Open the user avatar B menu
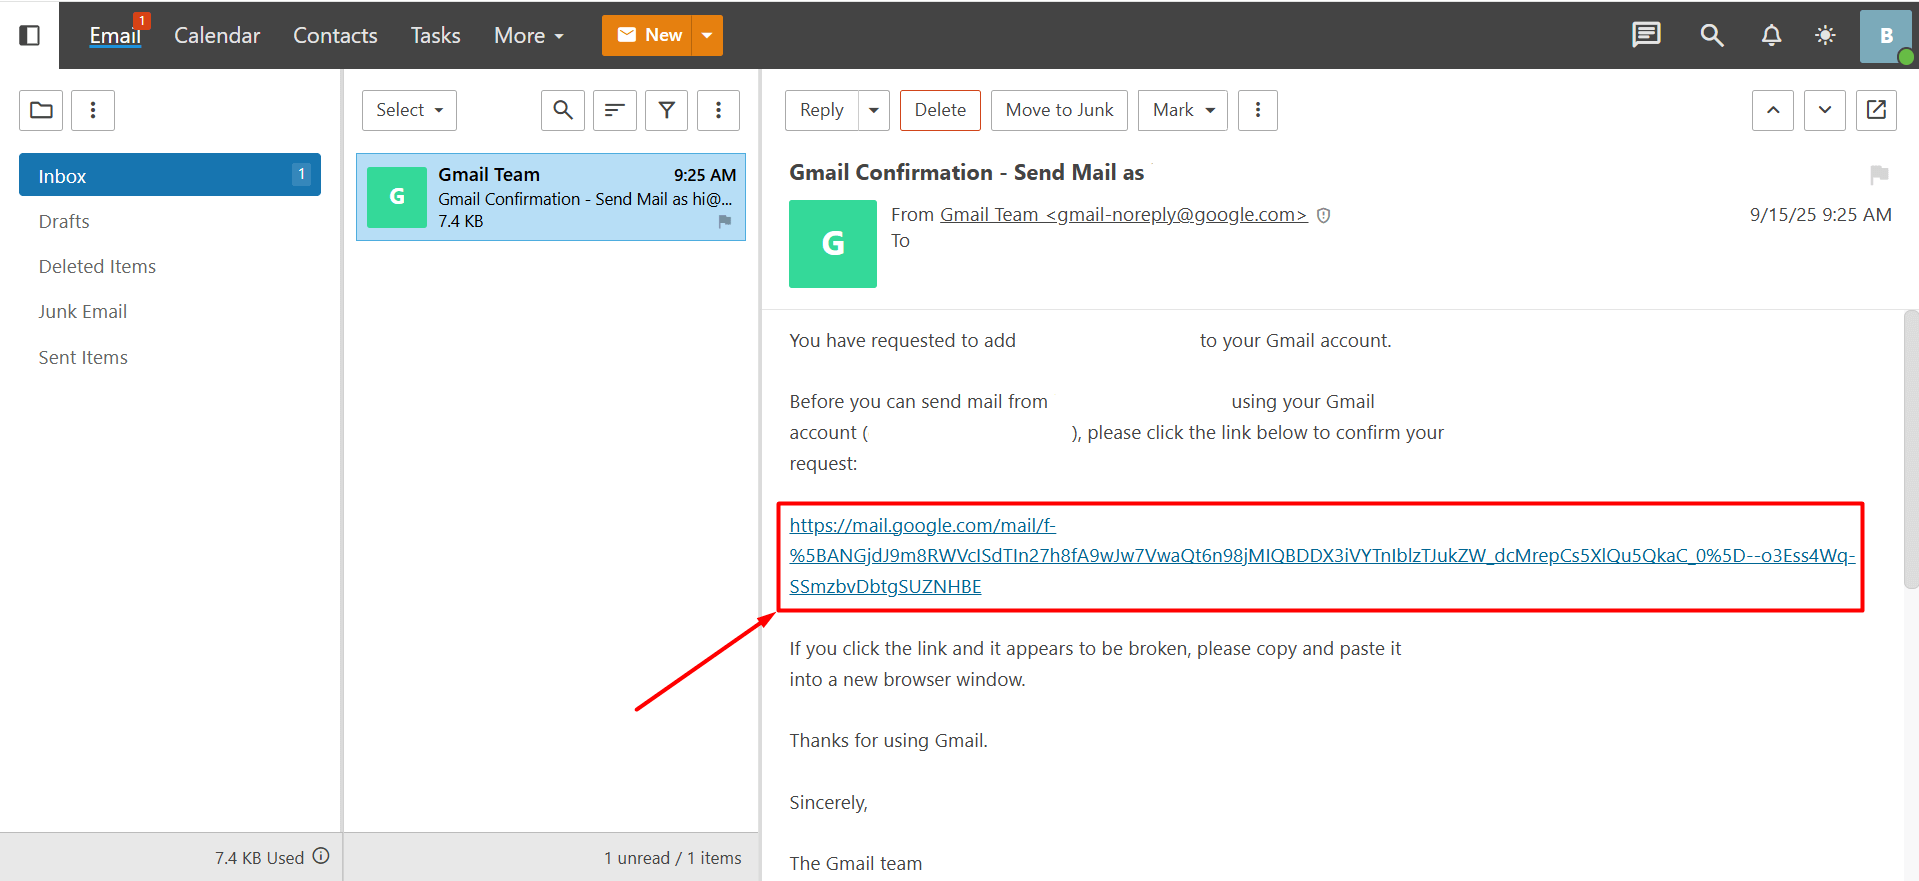This screenshot has width=1919, height=881. (1886, 36)
